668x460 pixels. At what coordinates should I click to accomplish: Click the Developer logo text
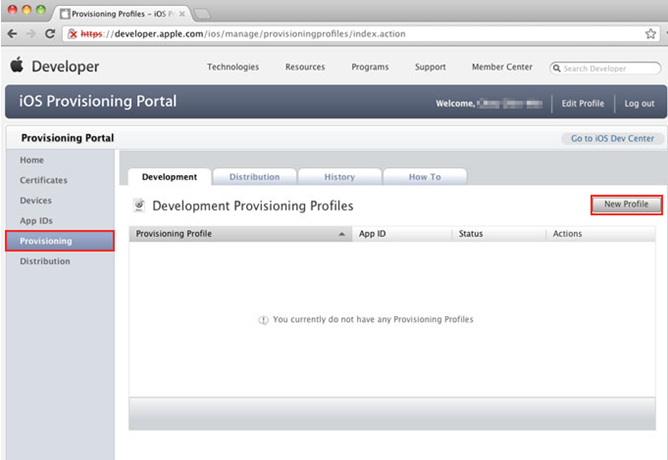(65, 66)
